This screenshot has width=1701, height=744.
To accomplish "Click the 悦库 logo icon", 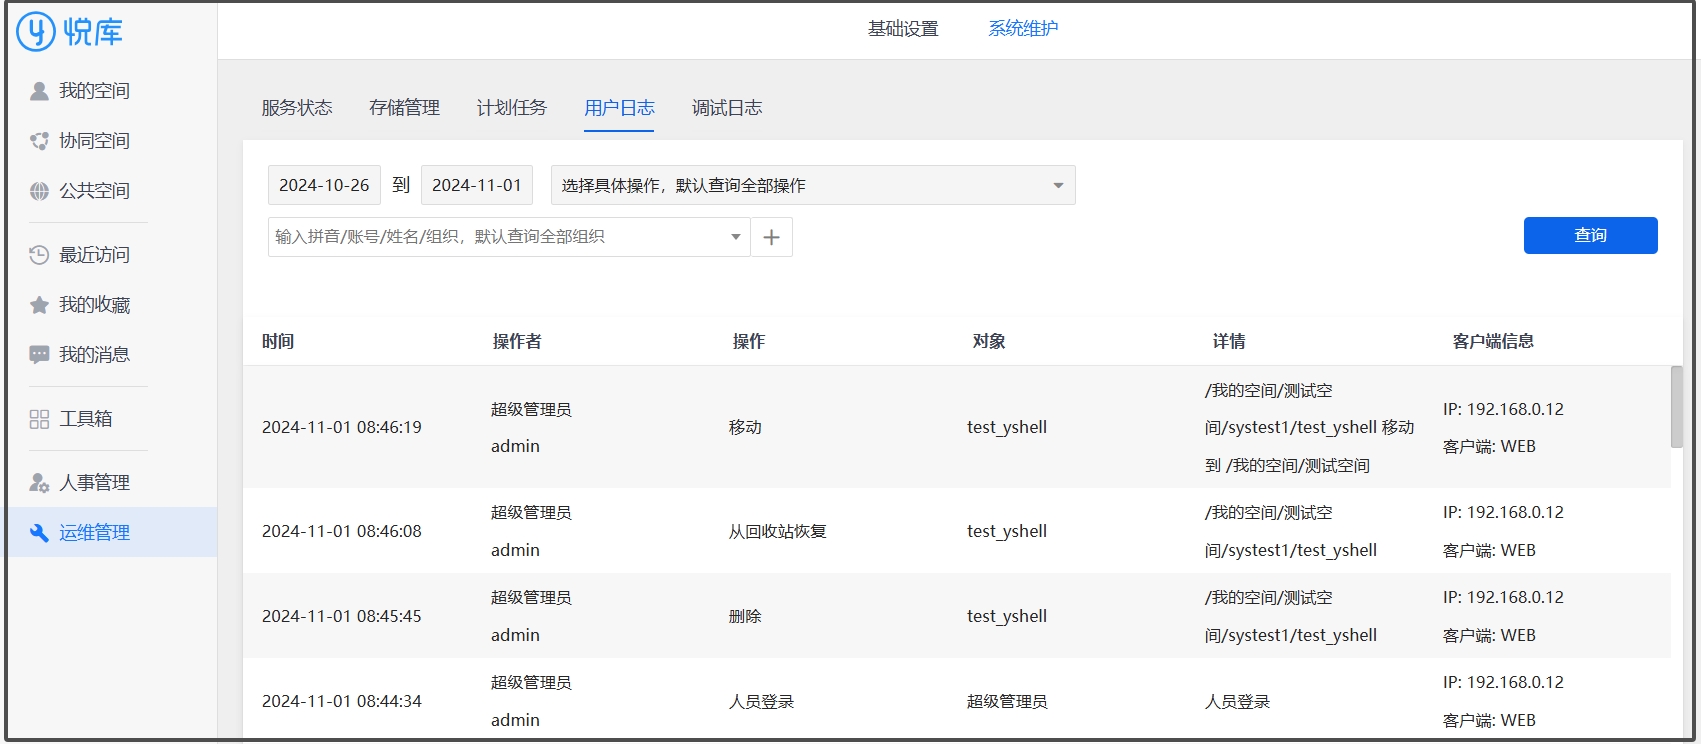I will [x=36, y=31].
